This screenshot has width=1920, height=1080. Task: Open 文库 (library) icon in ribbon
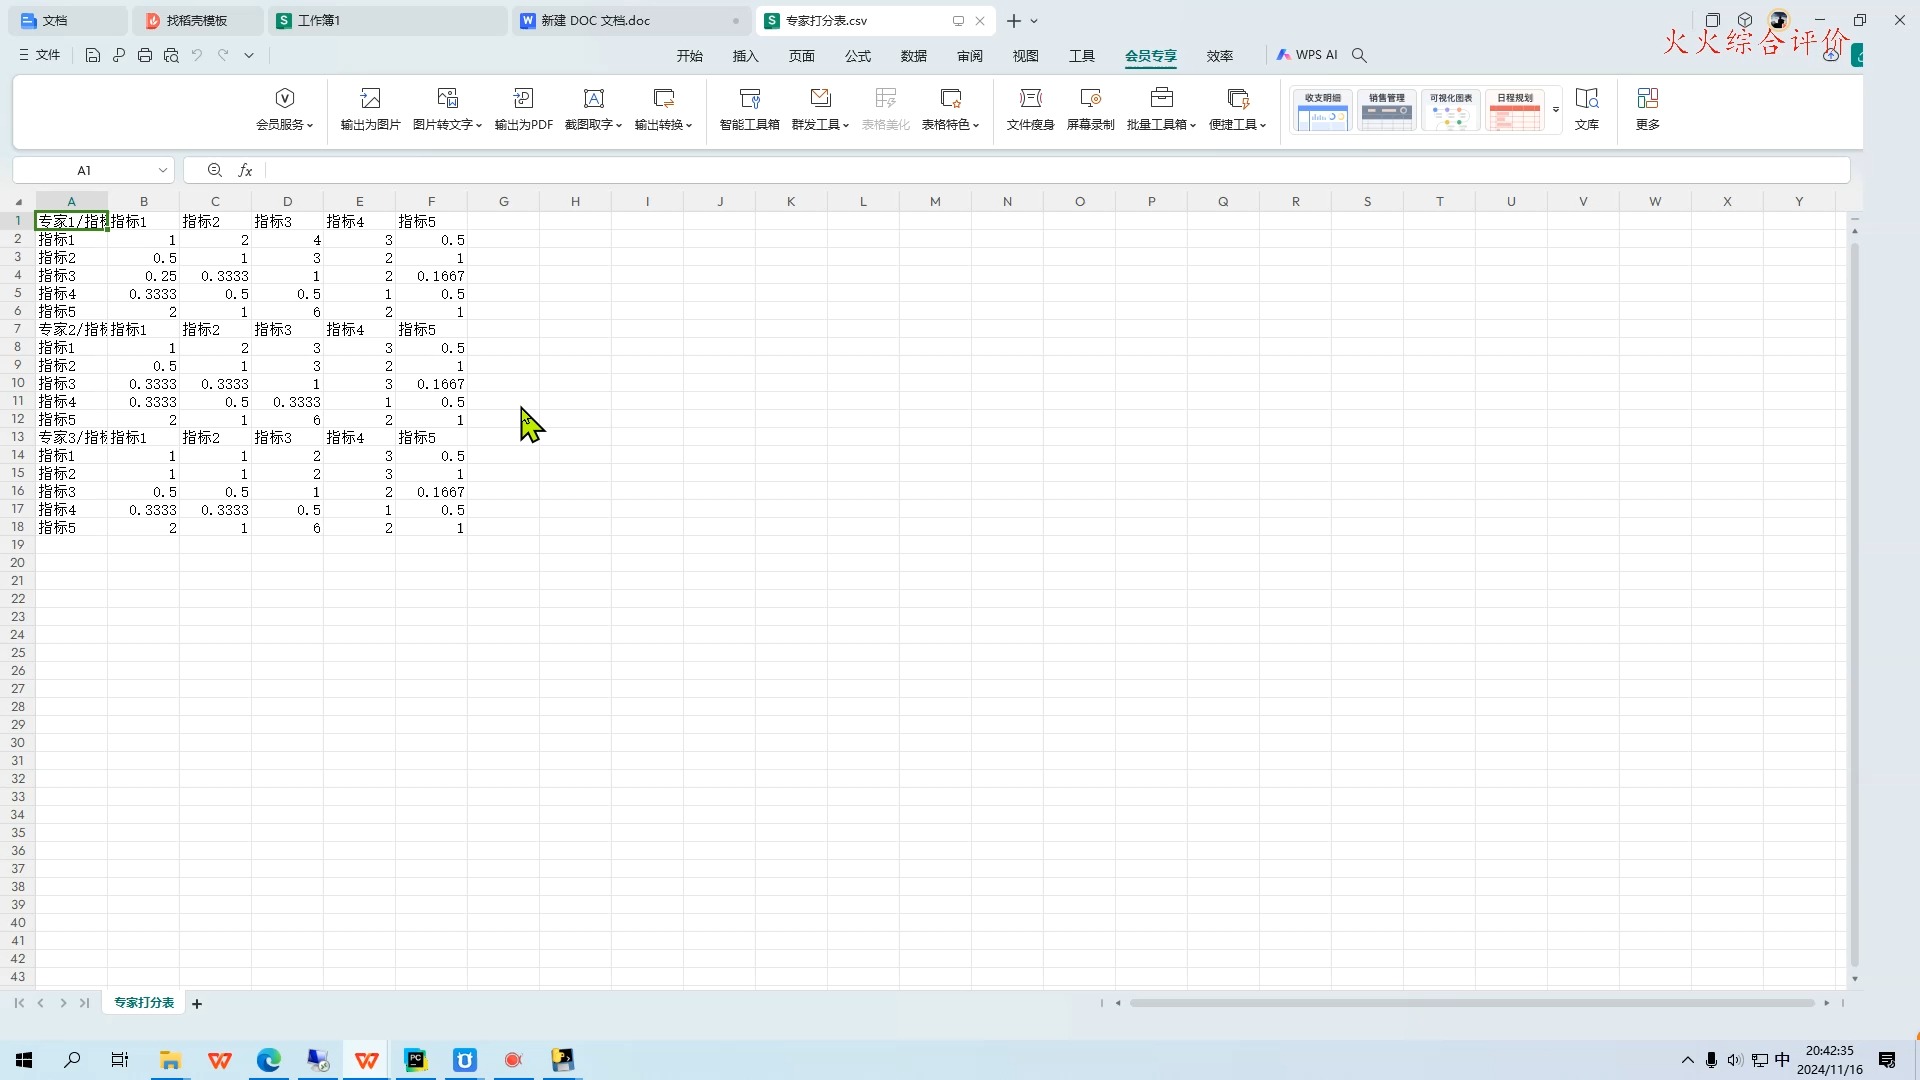[x=1586, y=99]
